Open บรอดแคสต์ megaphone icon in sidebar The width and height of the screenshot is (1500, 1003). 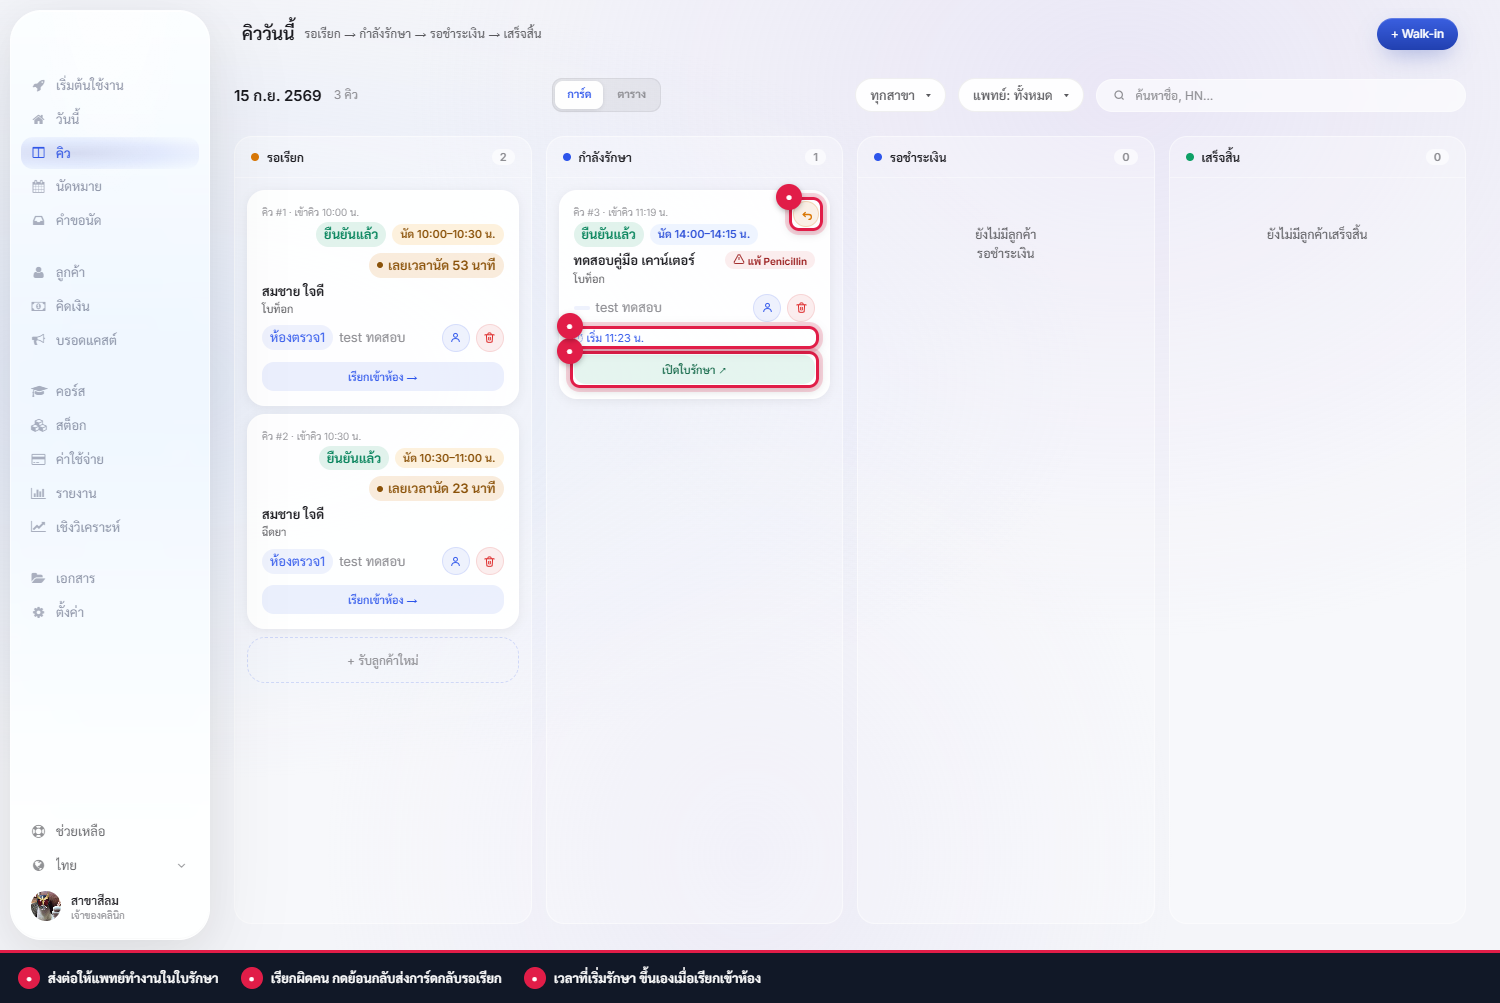pyautogui.click(x=38, y=340)
